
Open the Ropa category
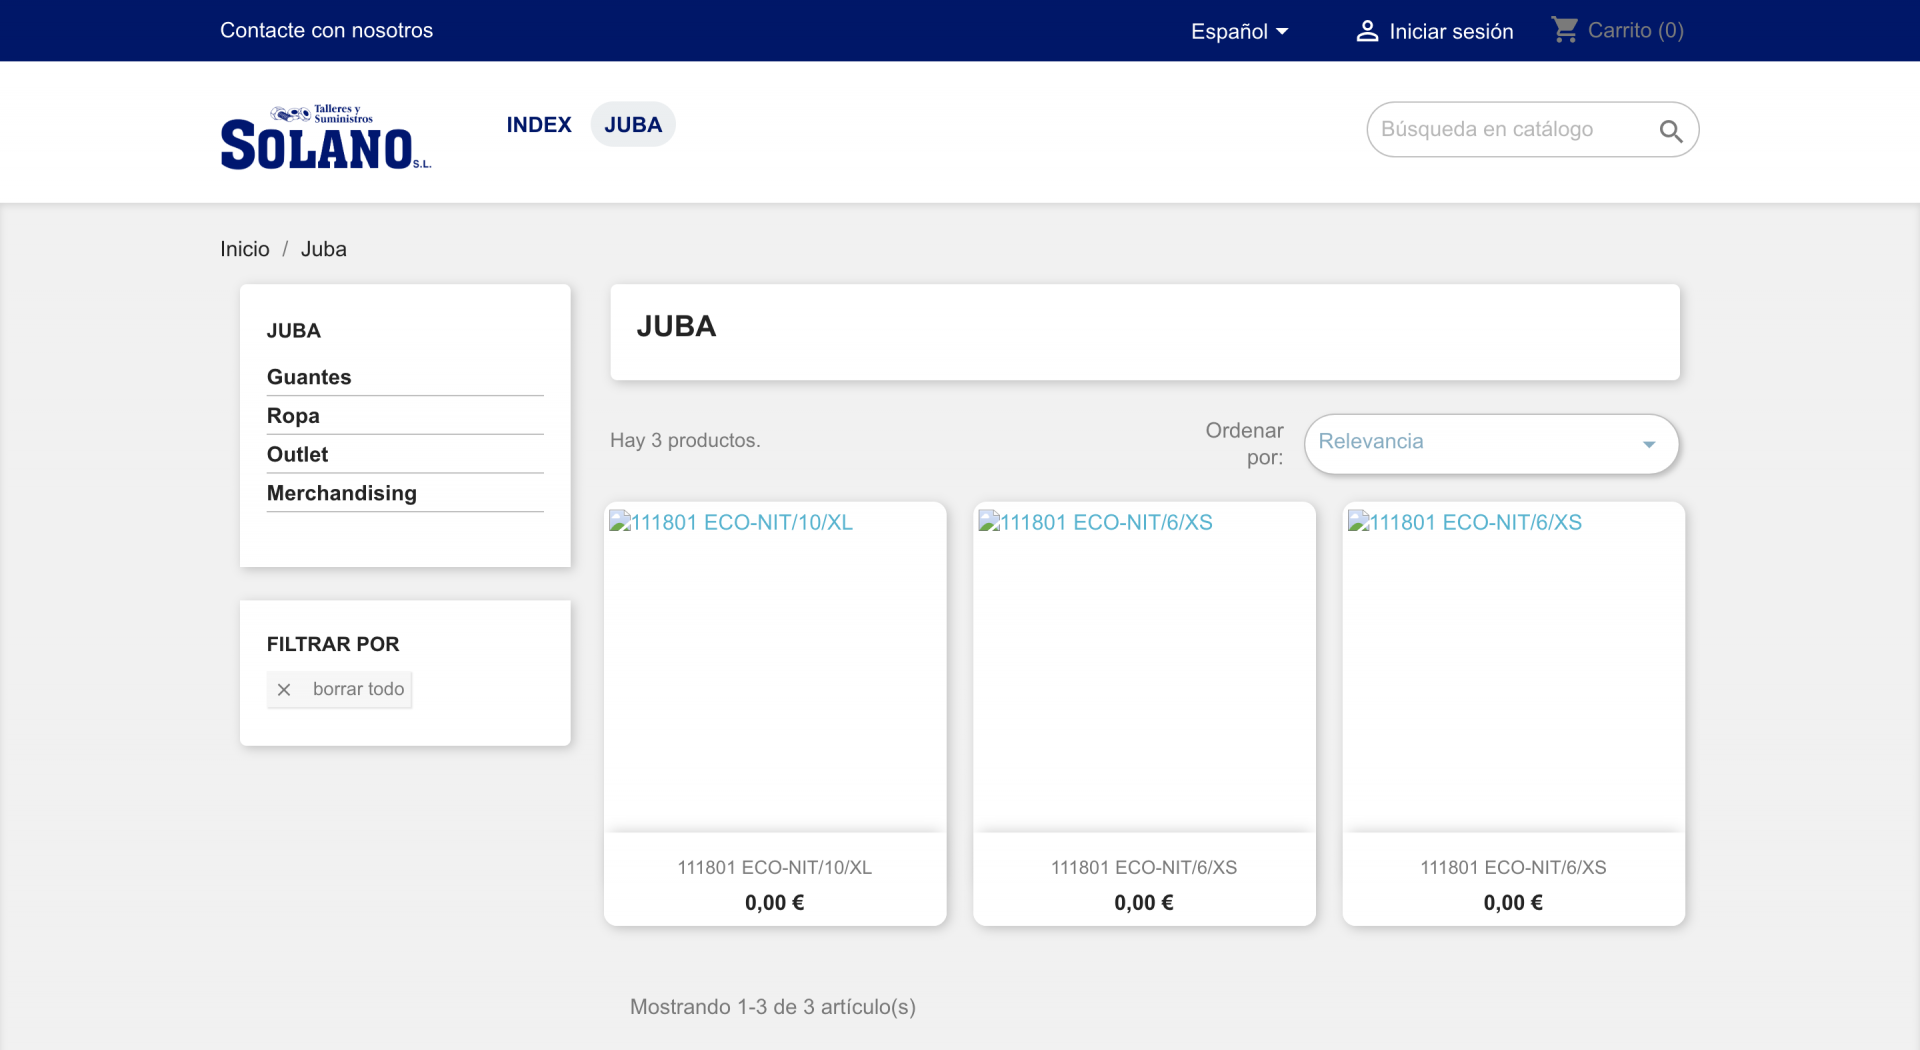[293, 415]
